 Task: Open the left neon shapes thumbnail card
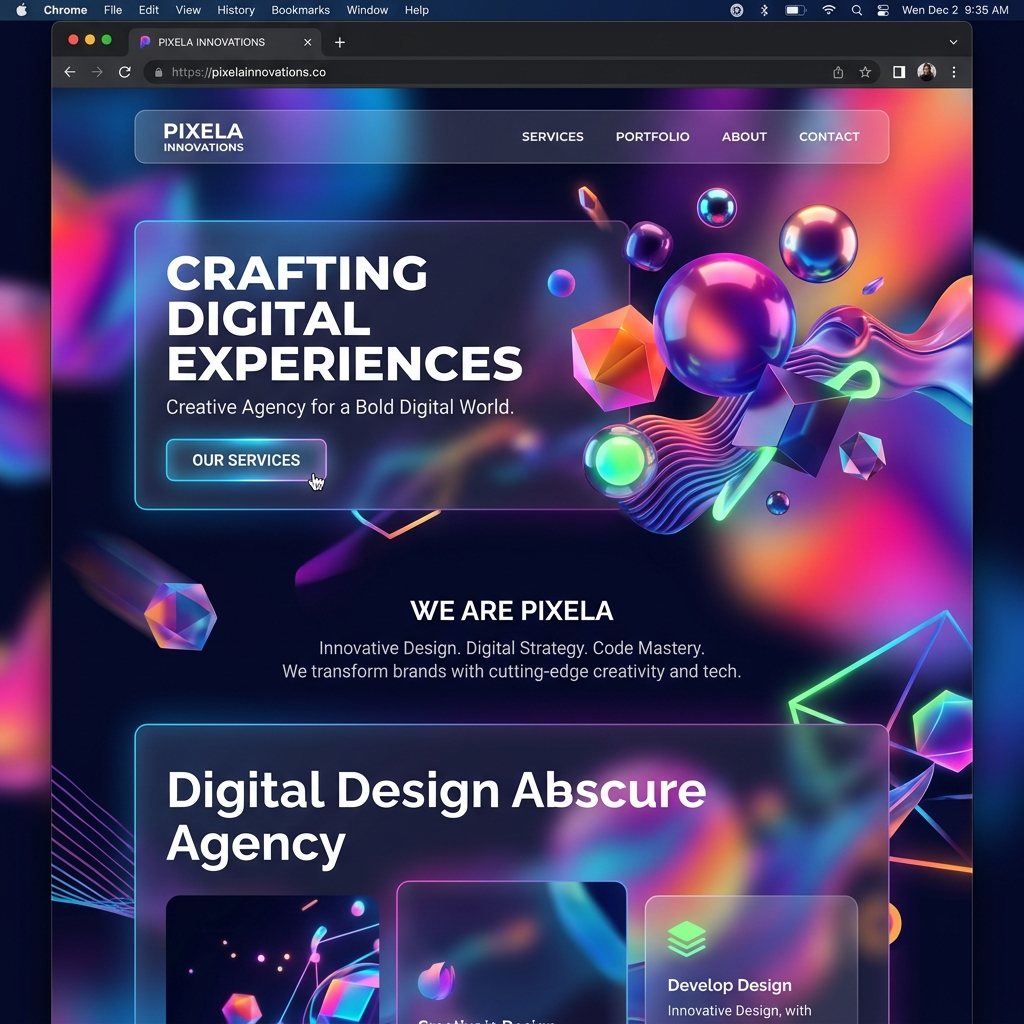(x=272, y=959)
